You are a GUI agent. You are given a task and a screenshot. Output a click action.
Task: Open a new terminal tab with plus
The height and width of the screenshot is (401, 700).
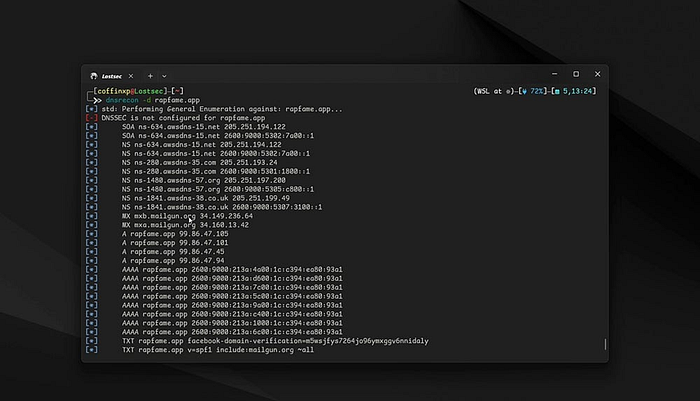click(x=150, y=76)
